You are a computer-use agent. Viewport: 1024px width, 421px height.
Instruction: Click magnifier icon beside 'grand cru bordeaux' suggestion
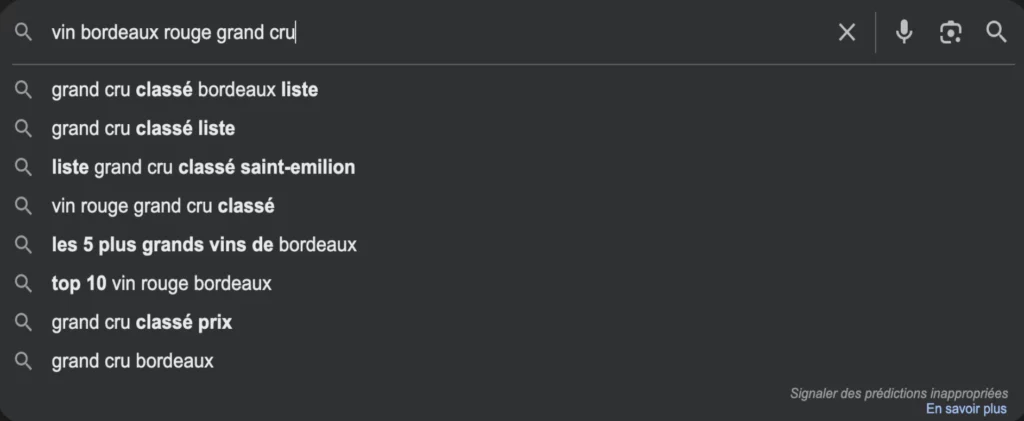pos(24,361)
